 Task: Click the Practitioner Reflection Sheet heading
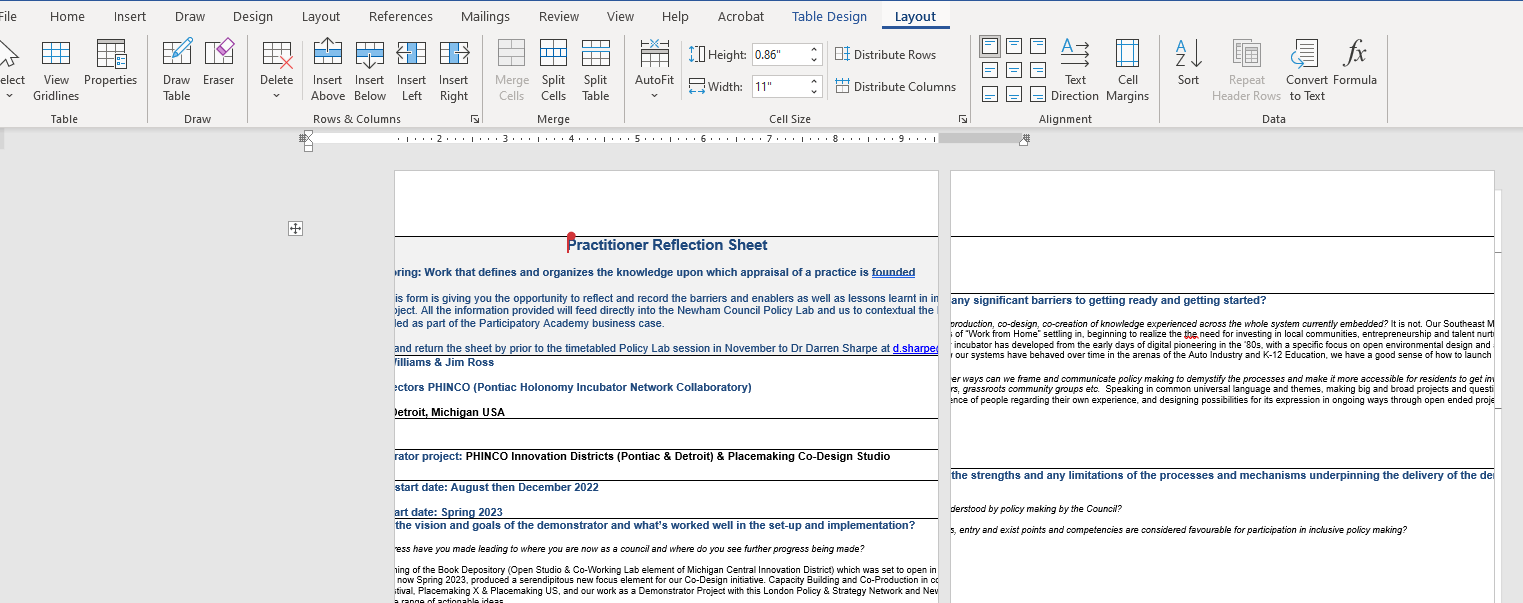tap(667, 245)
